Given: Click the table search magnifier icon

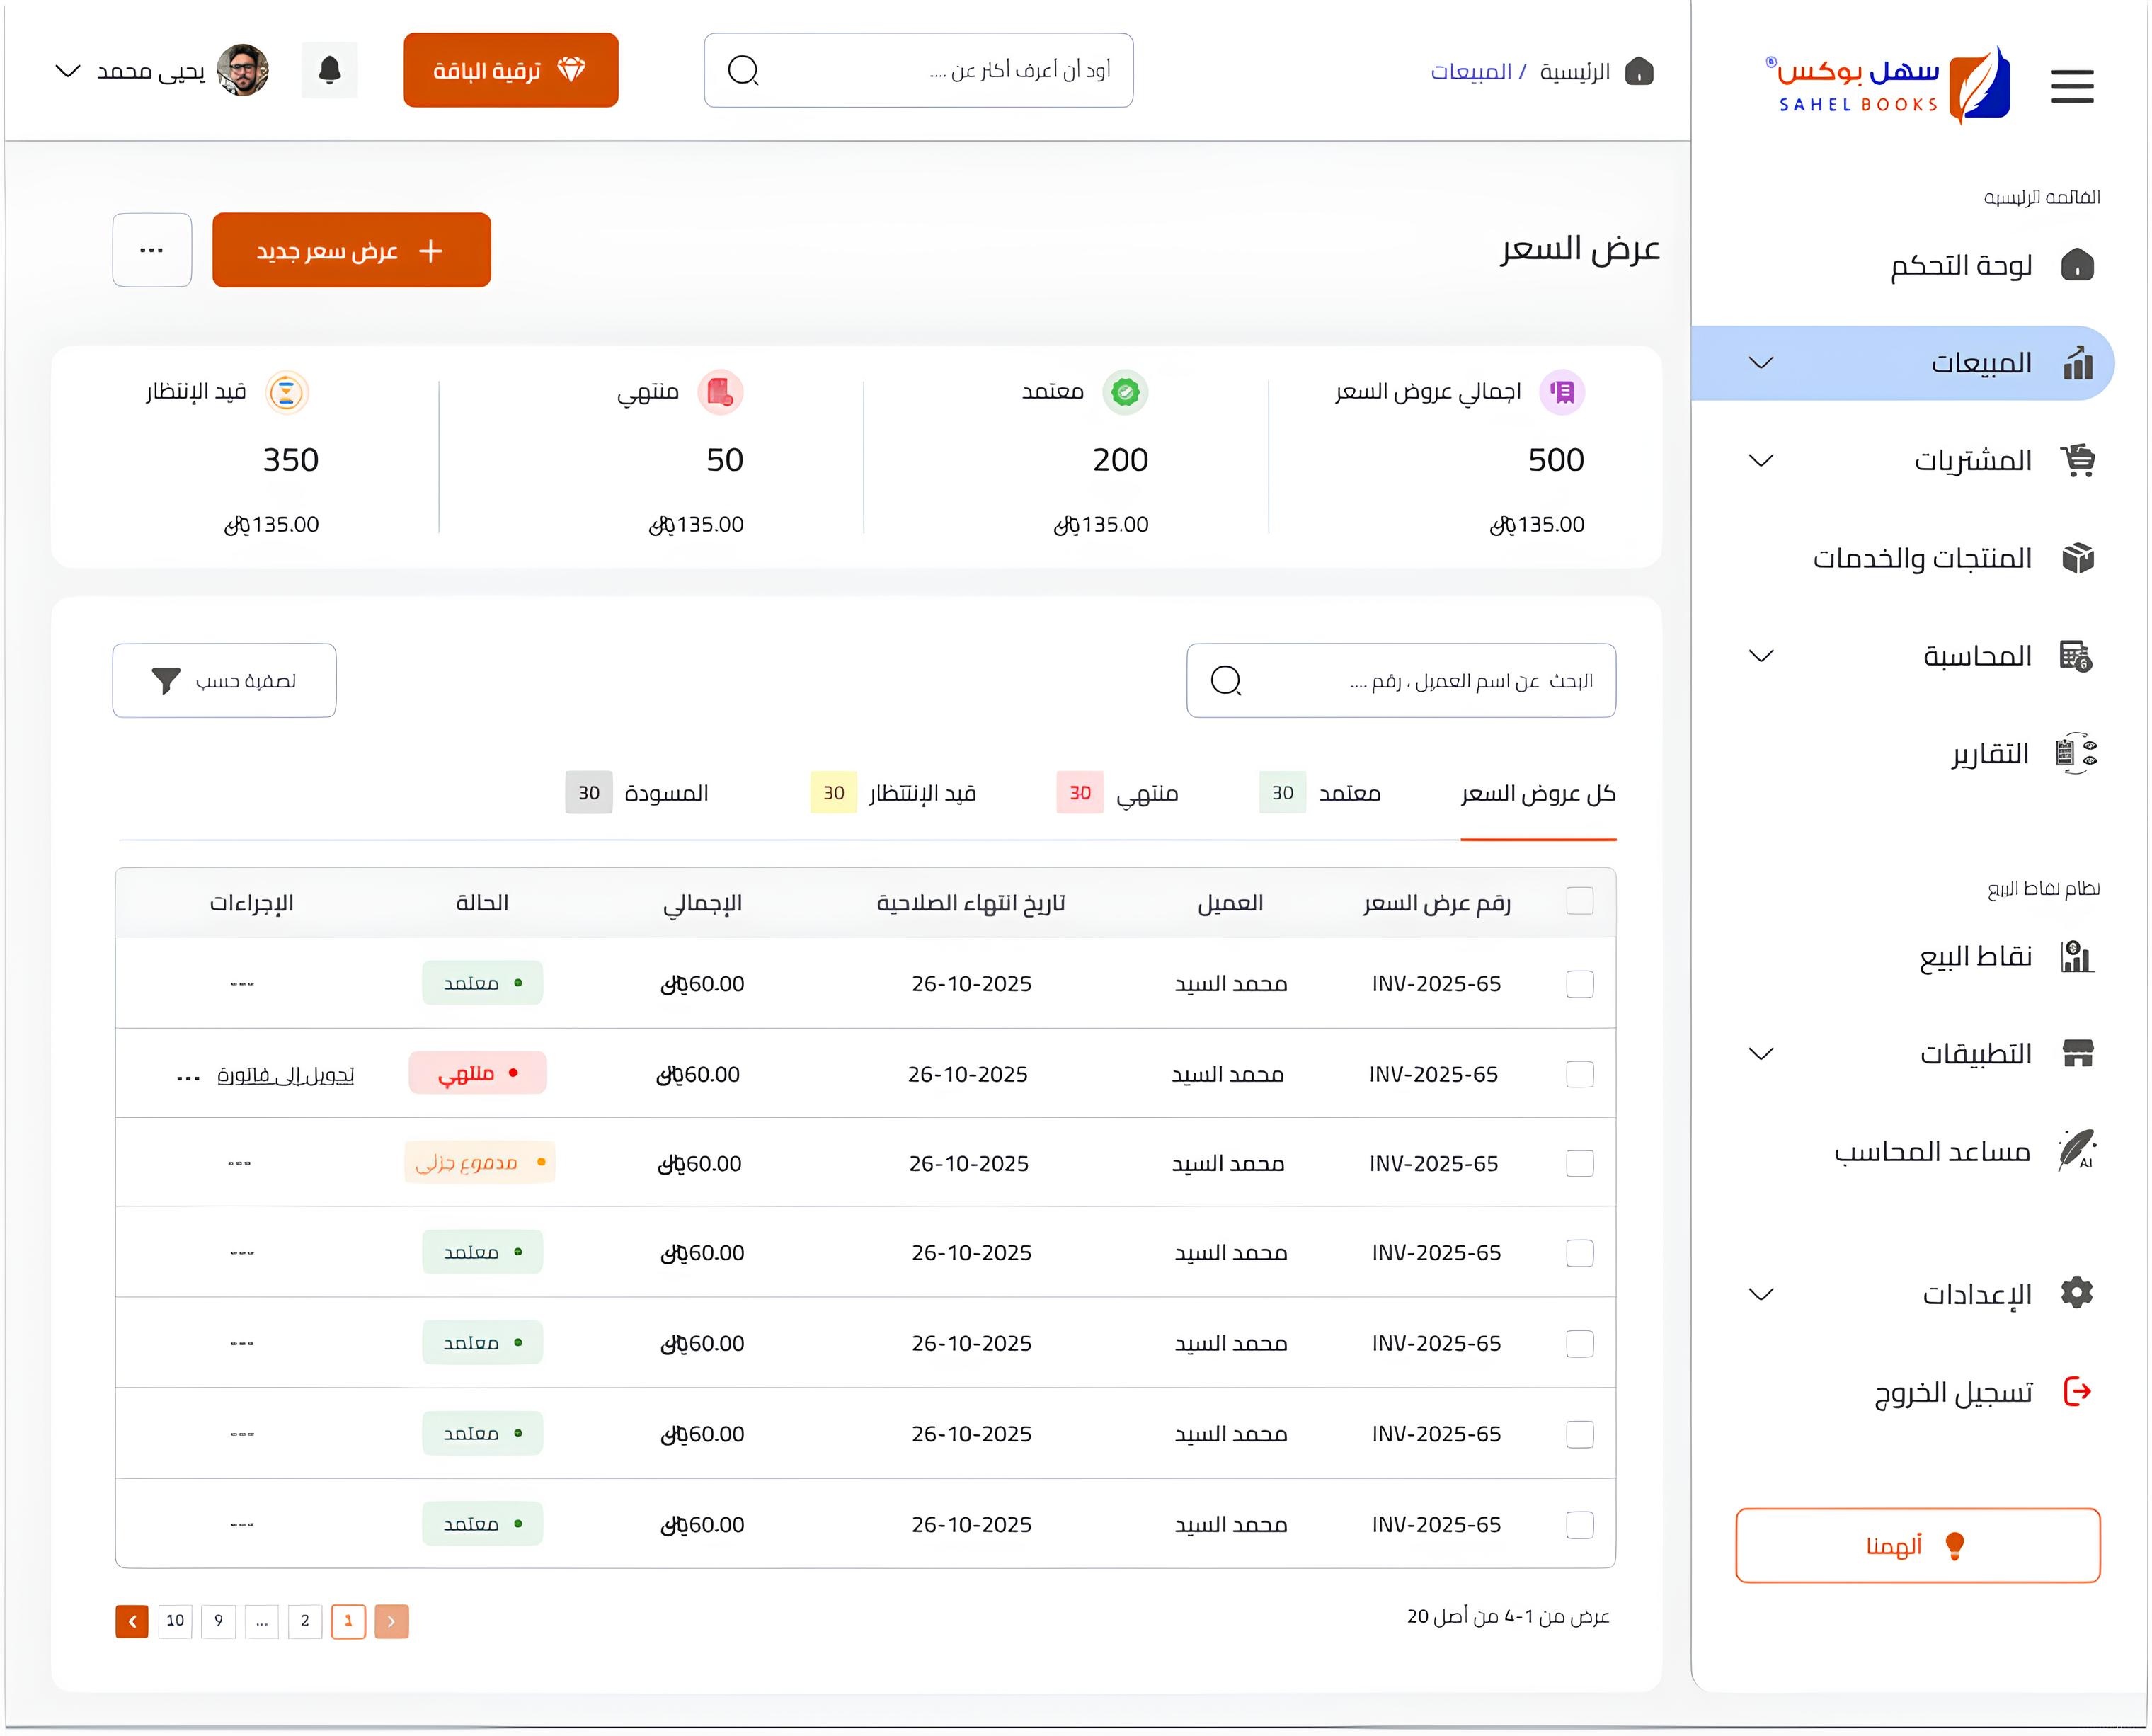Looking at the screenshot, I should pos(1226,681).
